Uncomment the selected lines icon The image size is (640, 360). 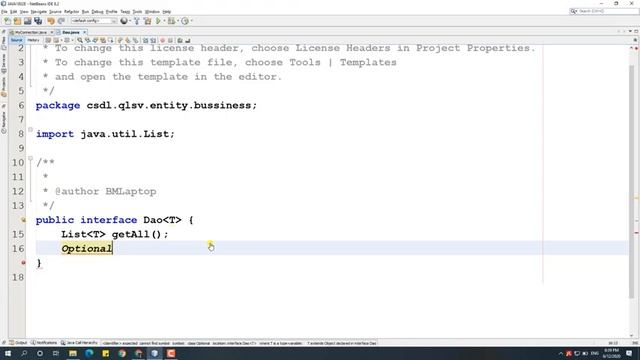(x=188, y=40)
